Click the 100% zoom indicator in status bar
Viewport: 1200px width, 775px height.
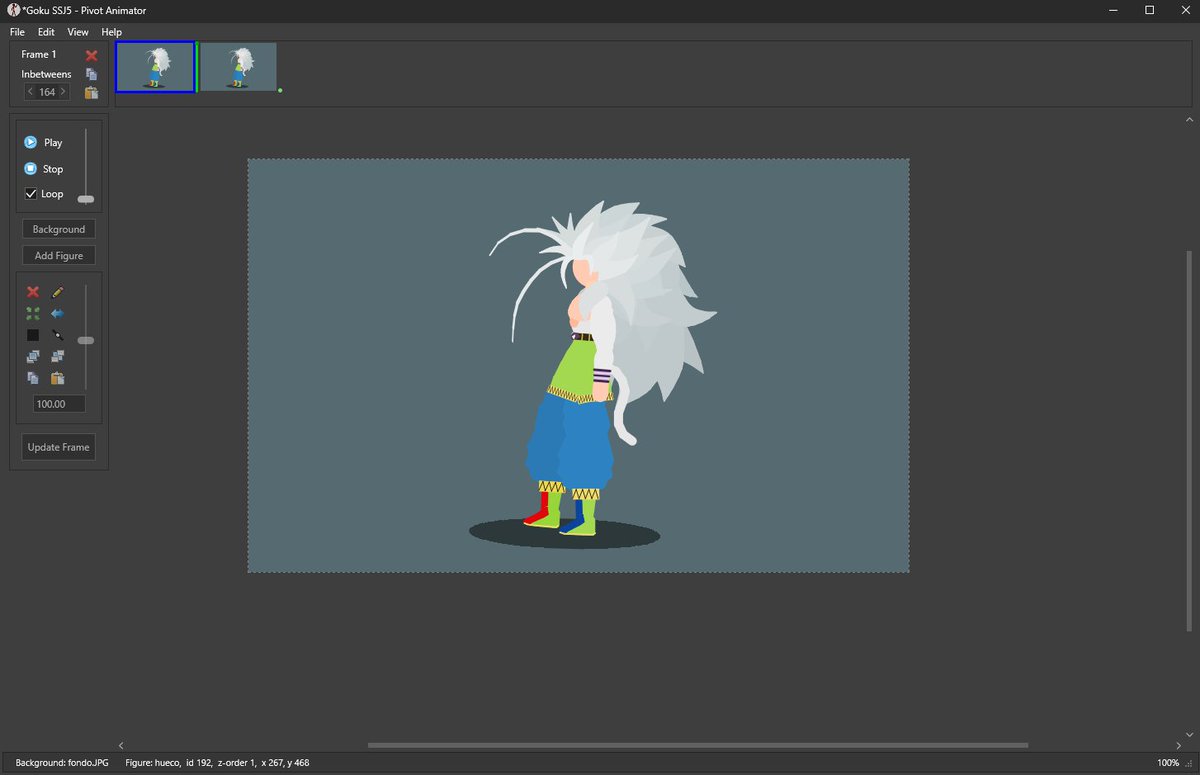click(1168, 763)
